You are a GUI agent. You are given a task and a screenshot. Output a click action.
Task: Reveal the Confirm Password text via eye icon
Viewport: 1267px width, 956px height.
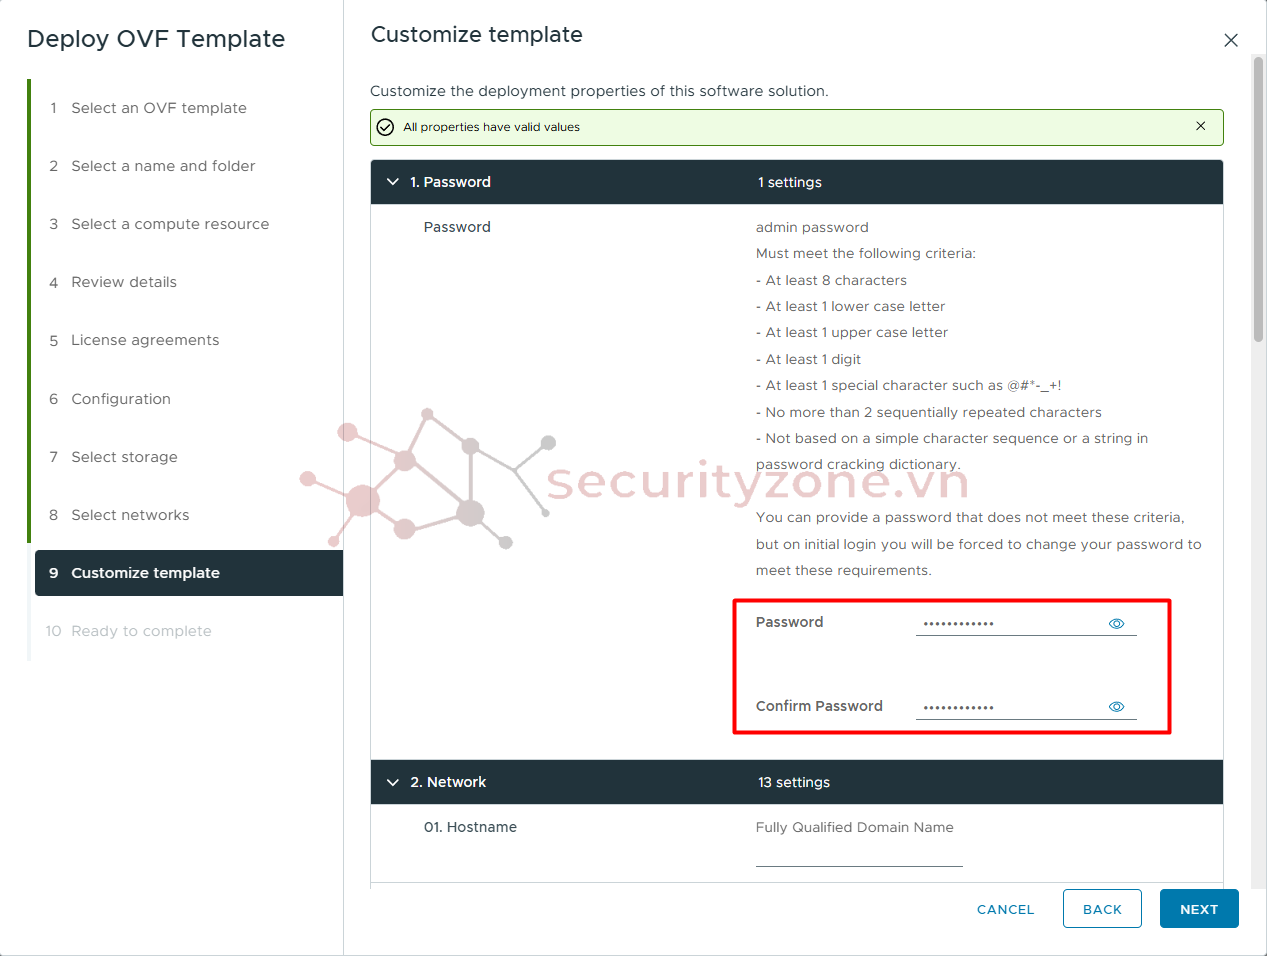pyautogui.click(x=1117, y=707)
